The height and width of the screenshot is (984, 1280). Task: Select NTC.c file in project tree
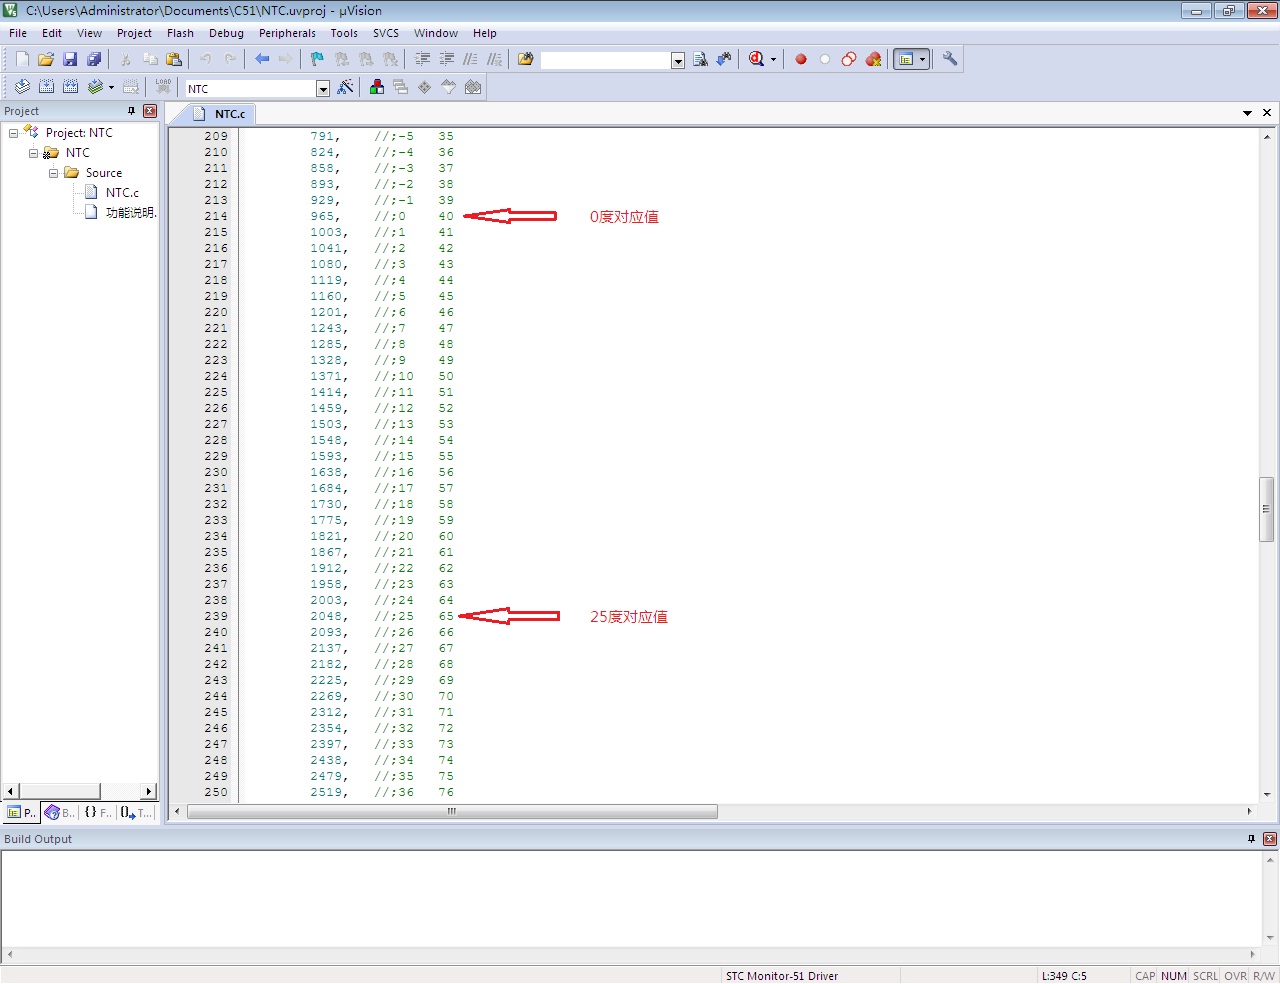pos(122,193)
